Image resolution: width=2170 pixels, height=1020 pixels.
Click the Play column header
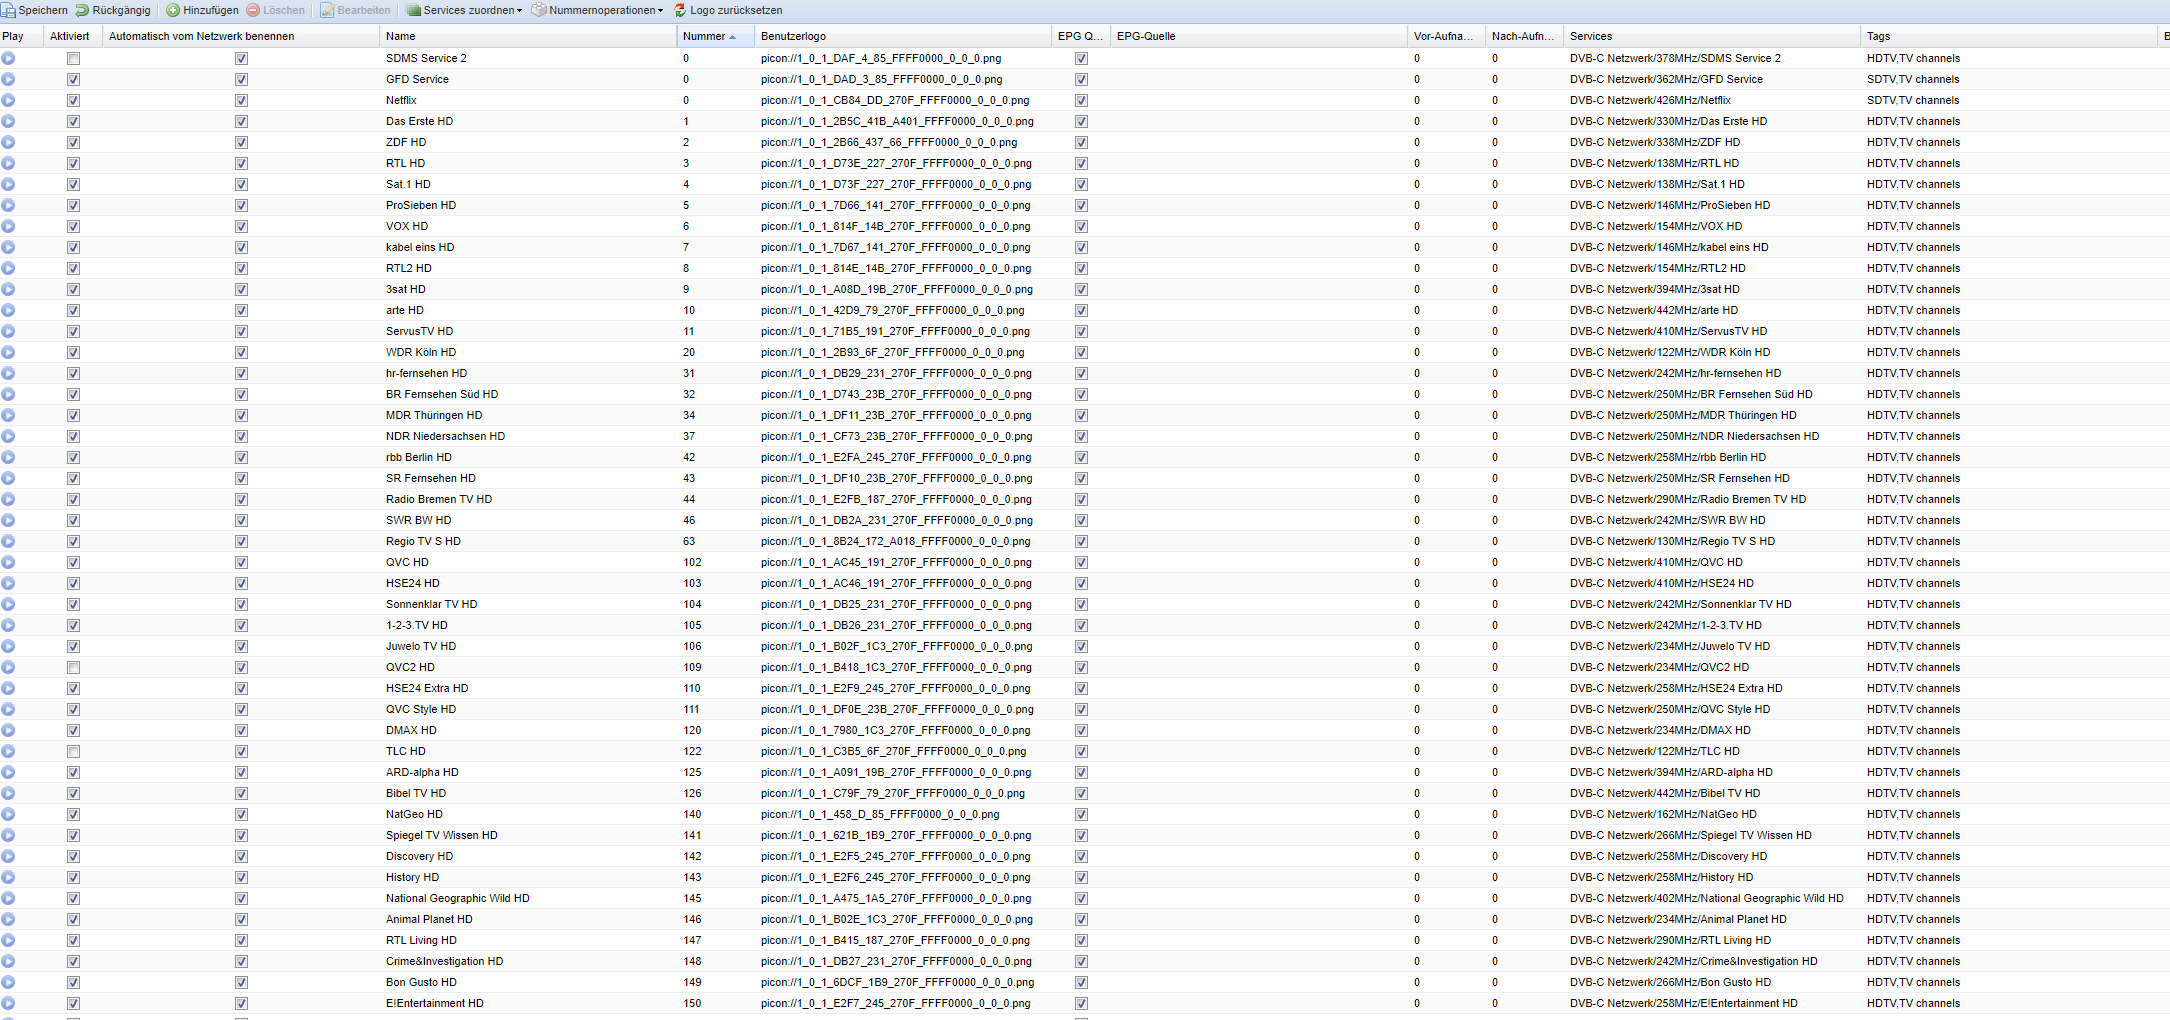(22, 36)
